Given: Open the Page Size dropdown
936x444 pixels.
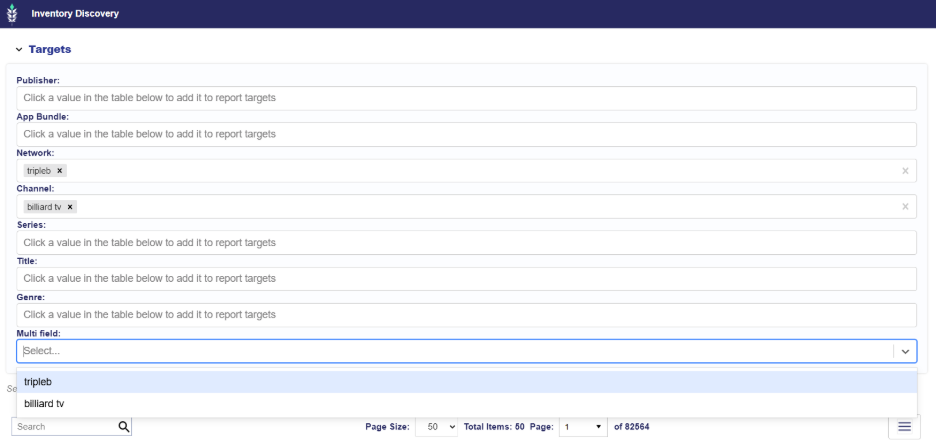Looking at the screenshot, I should 436,426.
